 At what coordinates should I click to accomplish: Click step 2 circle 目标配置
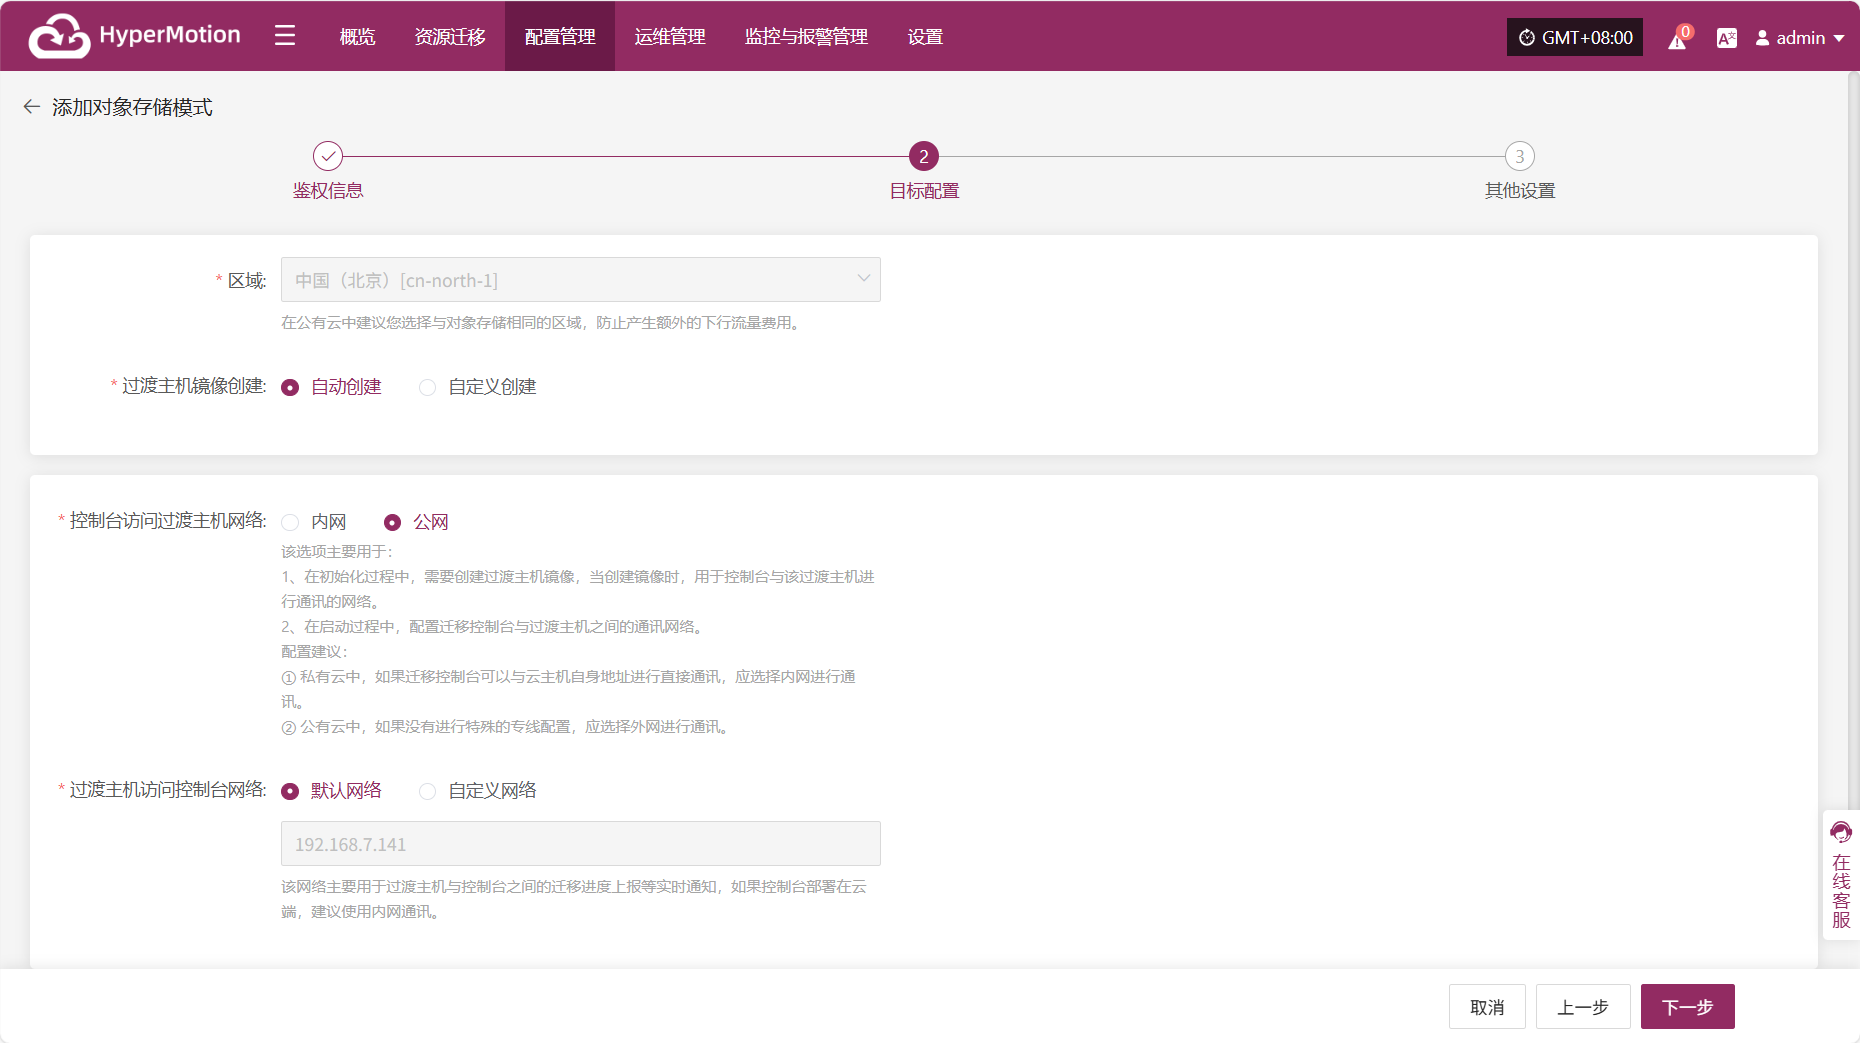tap(924, 156)
